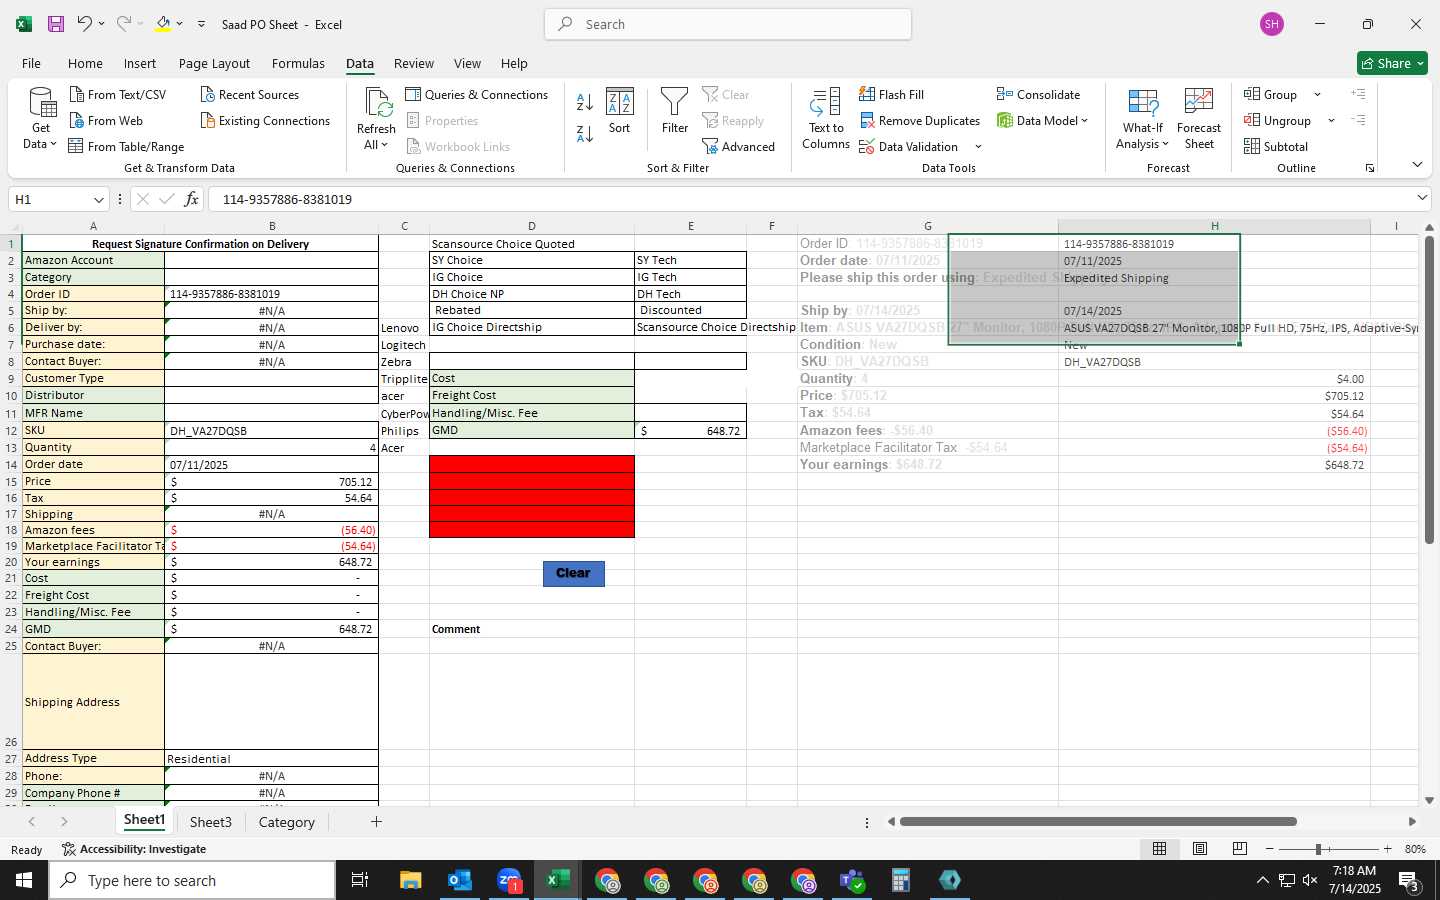This screenshot has width=1440, height=900.
Task: Click Windows Start button
Action: click(x=24, y=880)
